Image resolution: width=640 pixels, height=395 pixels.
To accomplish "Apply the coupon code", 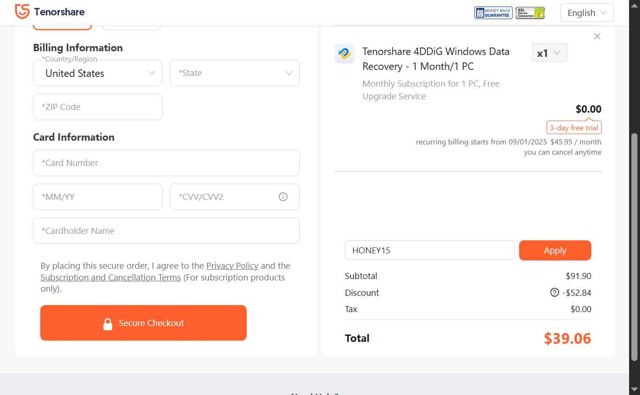I will (555, 250).
